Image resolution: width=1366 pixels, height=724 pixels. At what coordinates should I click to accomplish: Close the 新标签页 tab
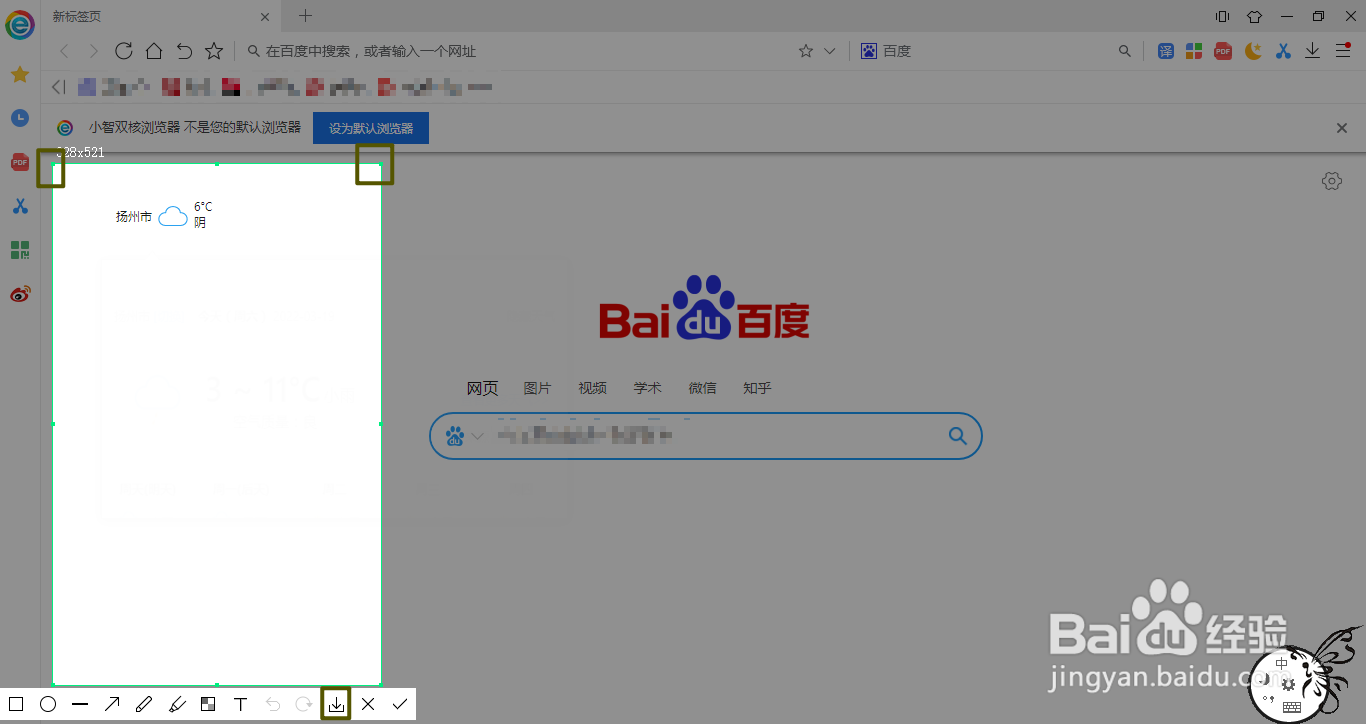[x=265, y=17]
